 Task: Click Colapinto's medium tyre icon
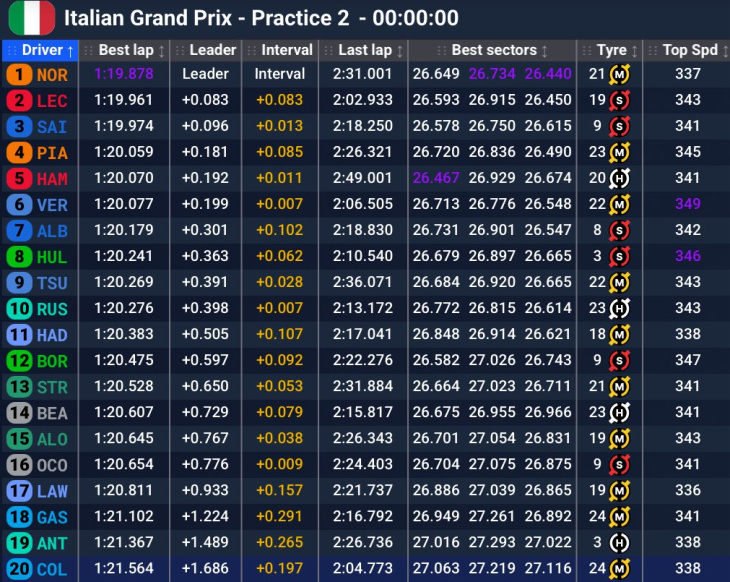[619, 568]
